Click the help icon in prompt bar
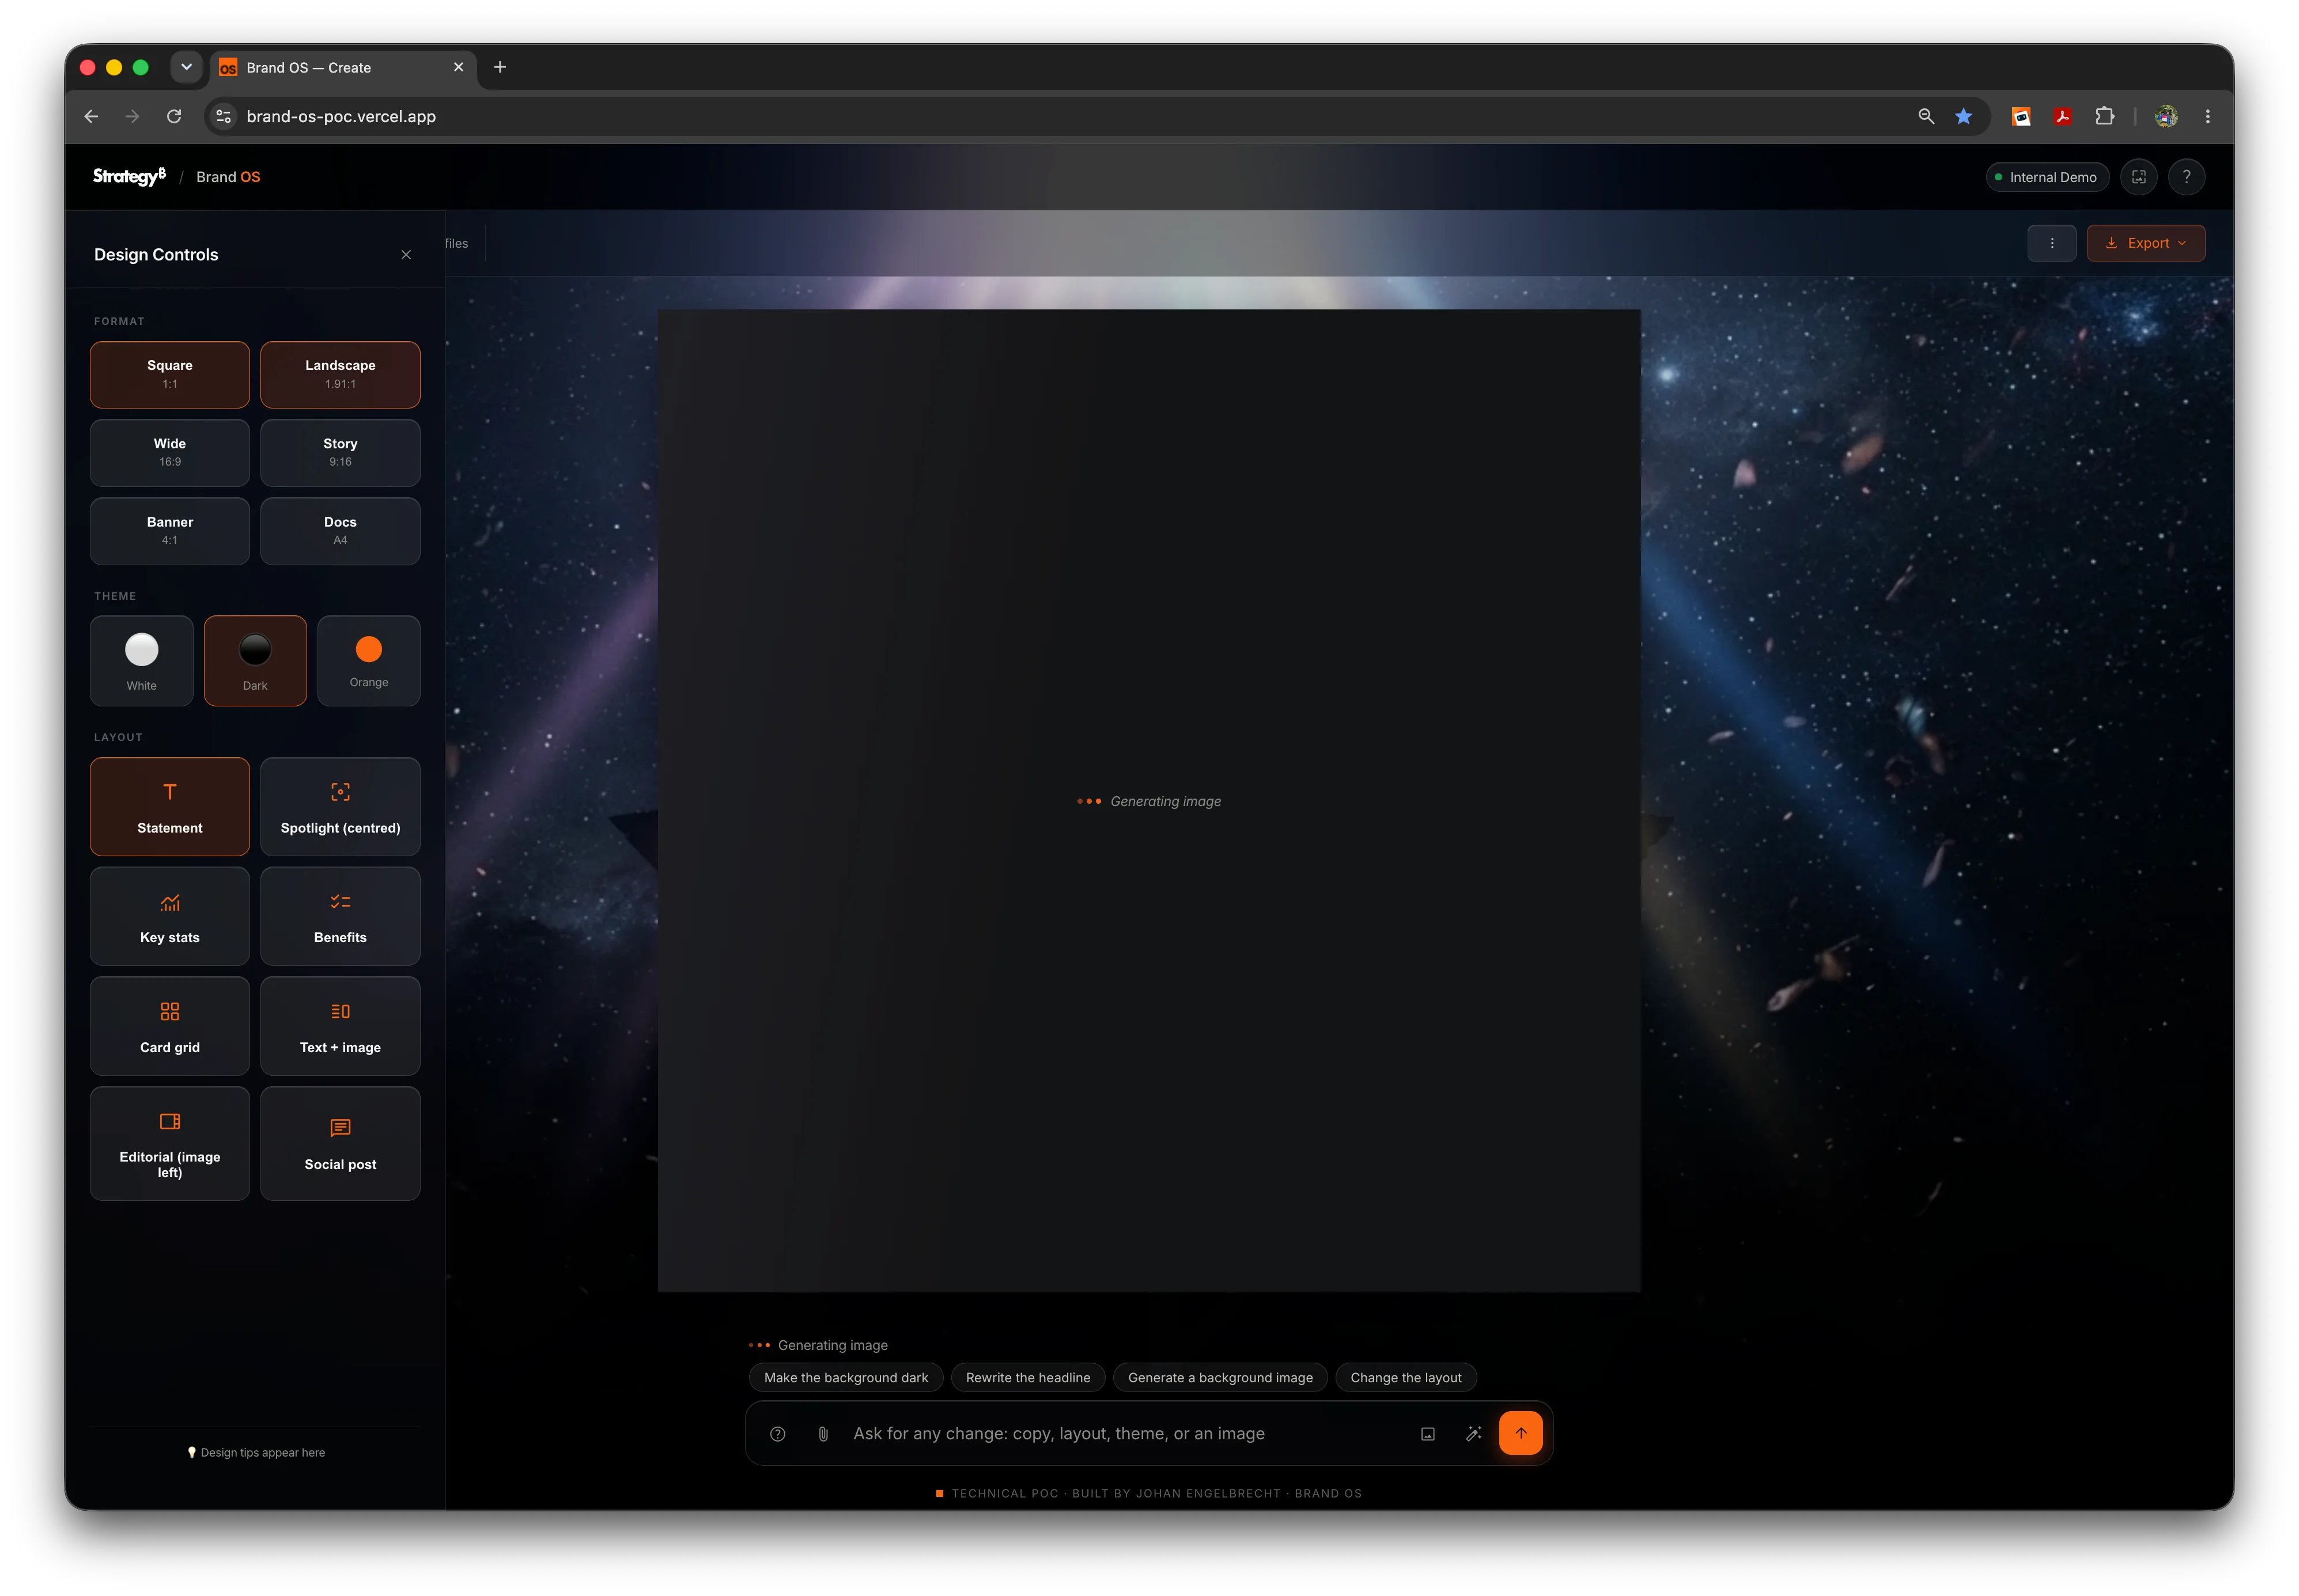 coord(777,1434)
